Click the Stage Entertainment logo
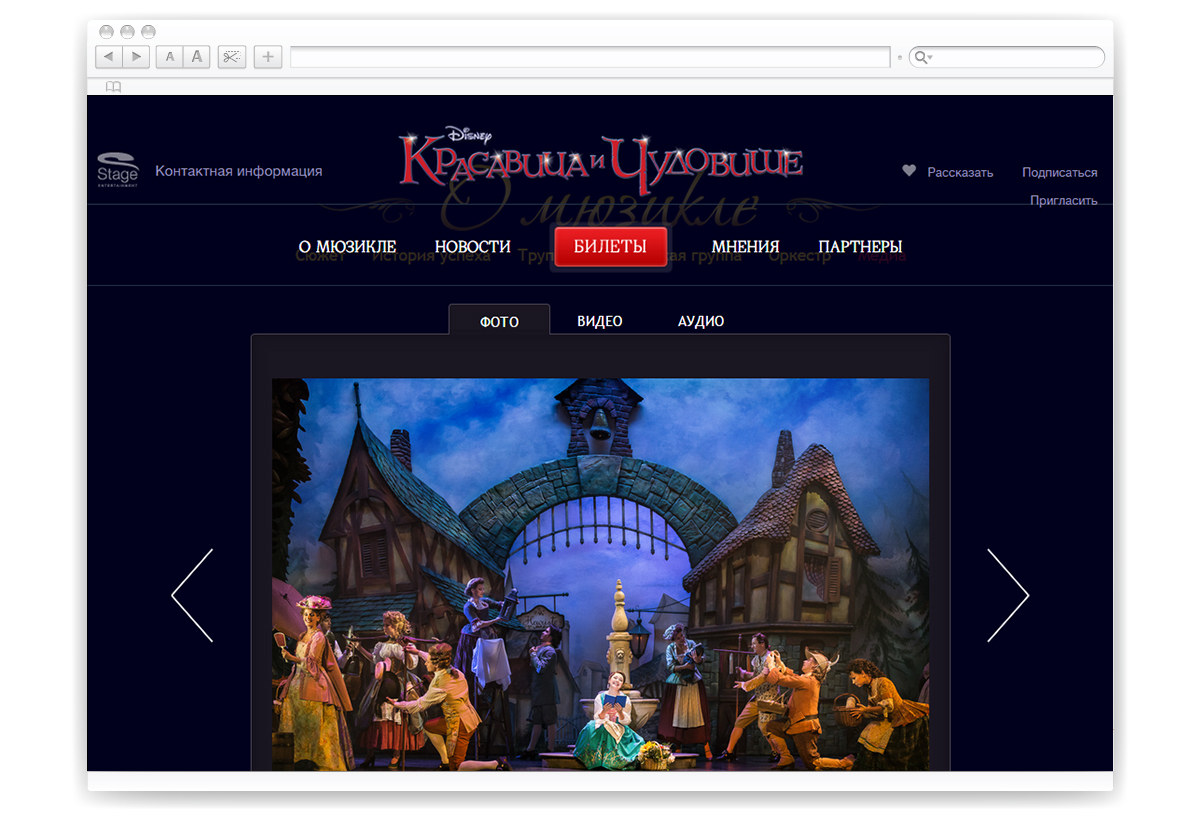Viewport: 1200px width, 831px height. (x=117, y=170)
